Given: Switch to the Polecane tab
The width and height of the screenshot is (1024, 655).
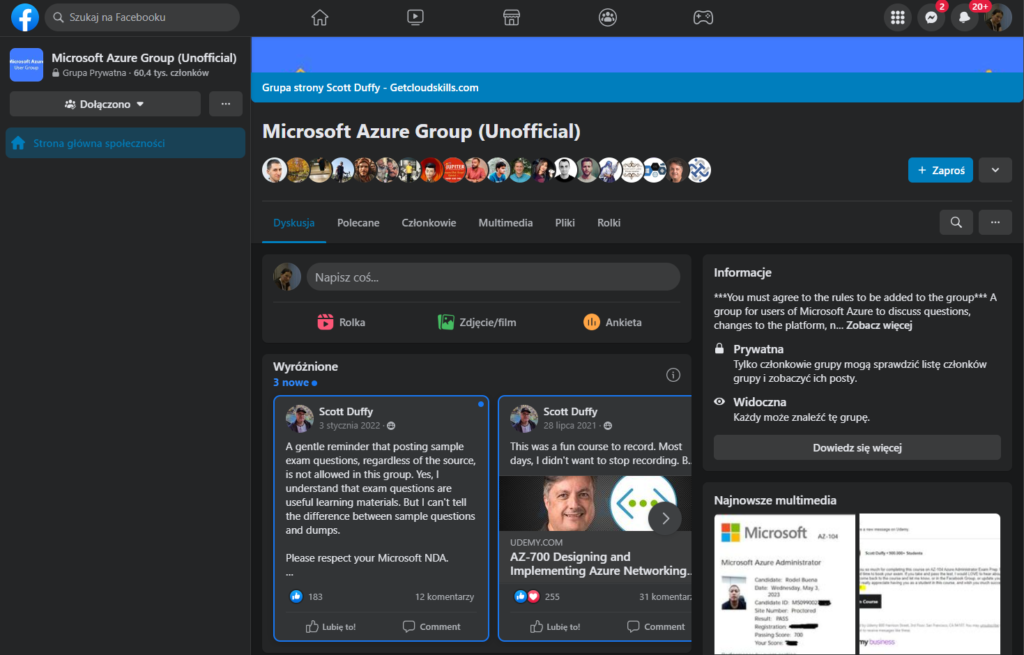Looking at the screenshot, I should (x=358, y=223).
